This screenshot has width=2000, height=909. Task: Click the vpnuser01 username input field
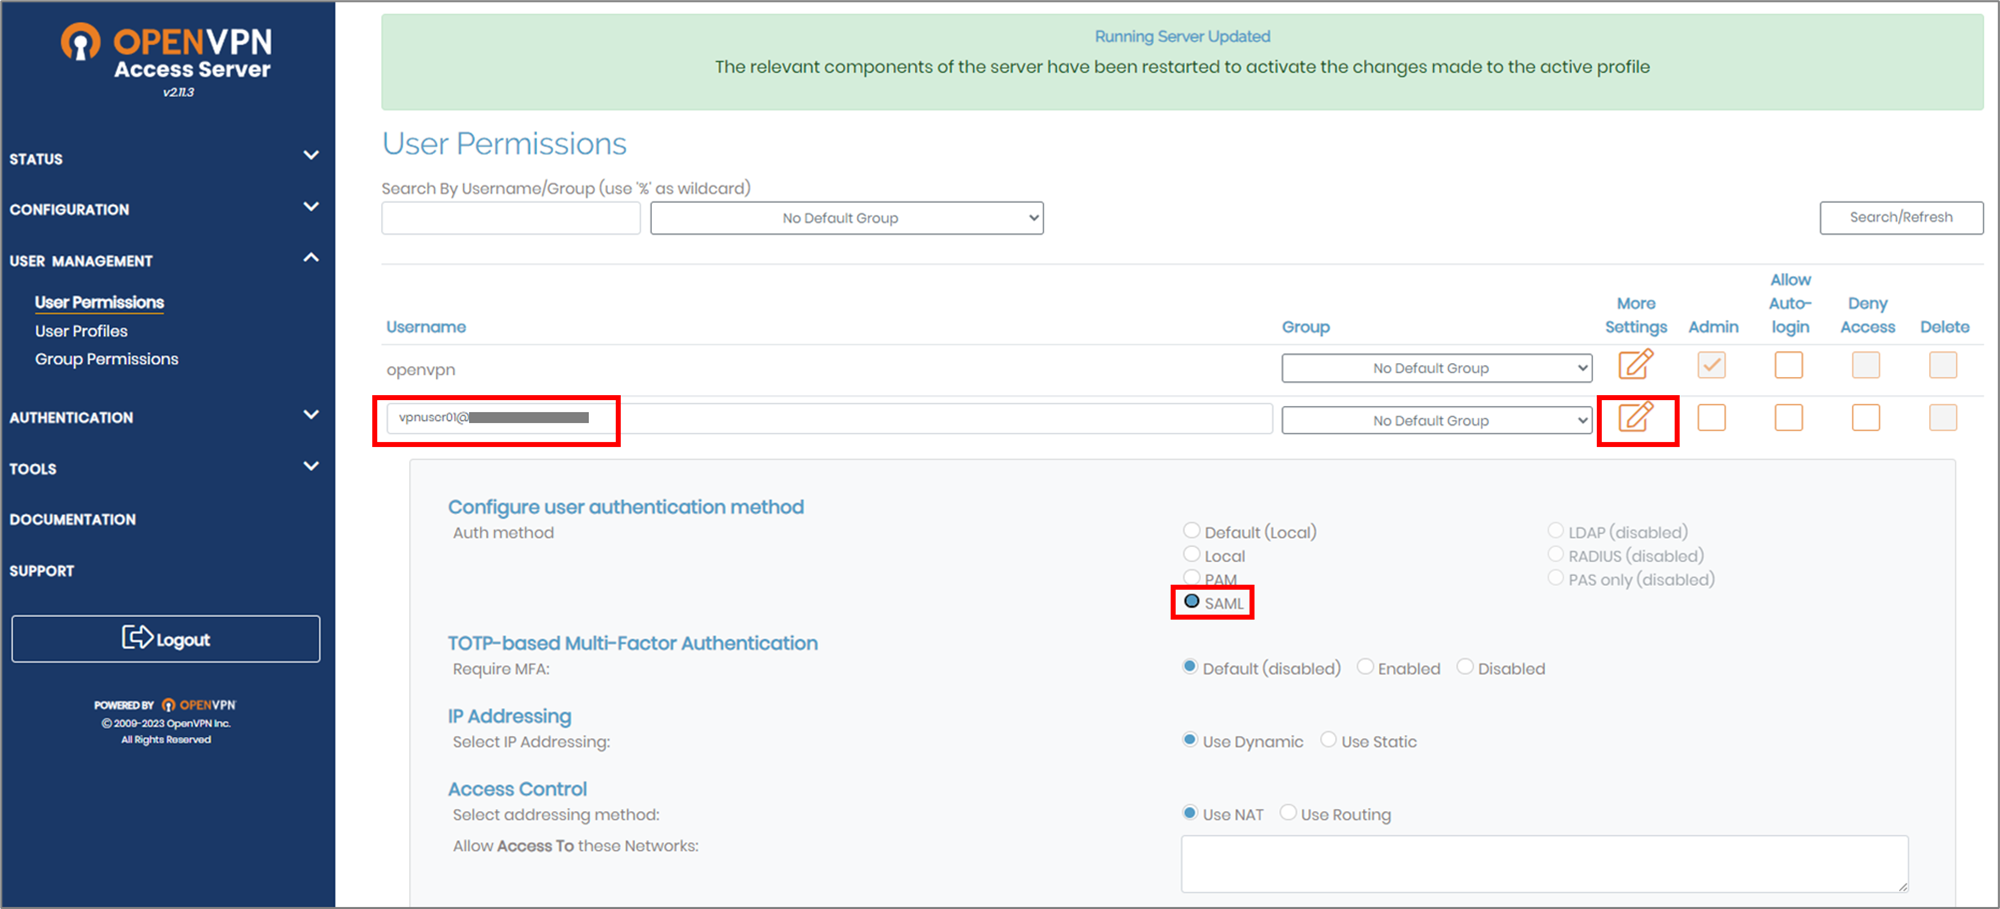point(829,418)
